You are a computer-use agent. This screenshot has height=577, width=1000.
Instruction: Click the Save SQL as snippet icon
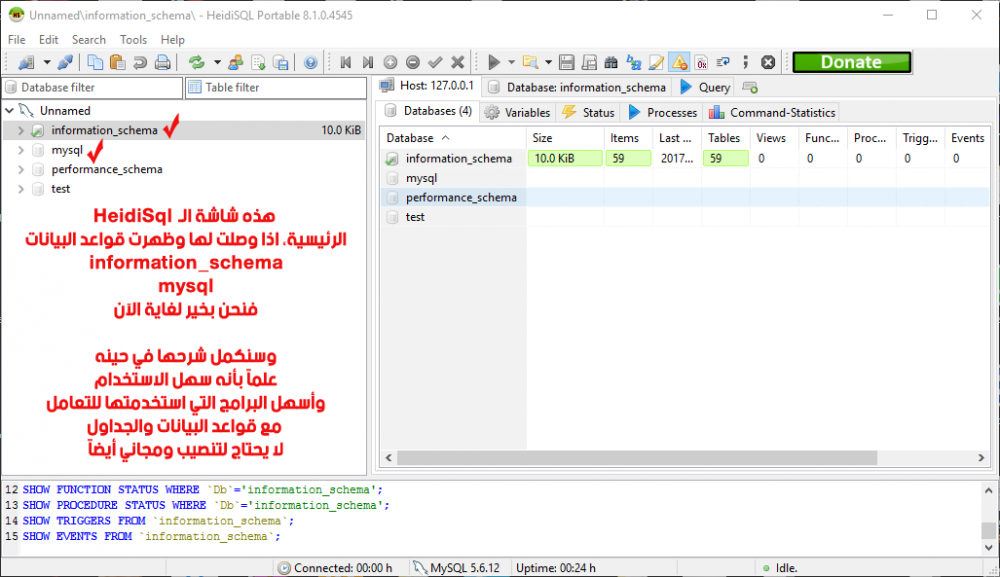tap(589, 62)
